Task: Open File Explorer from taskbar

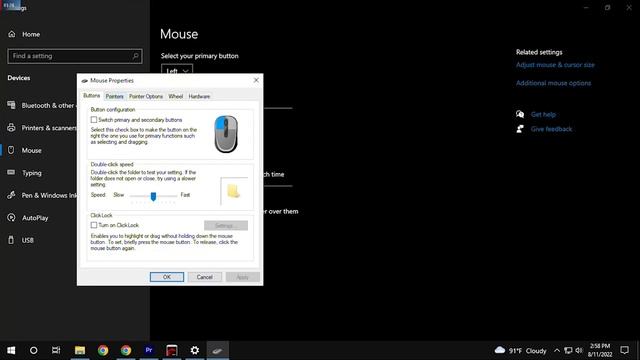Action: (80, 350)
